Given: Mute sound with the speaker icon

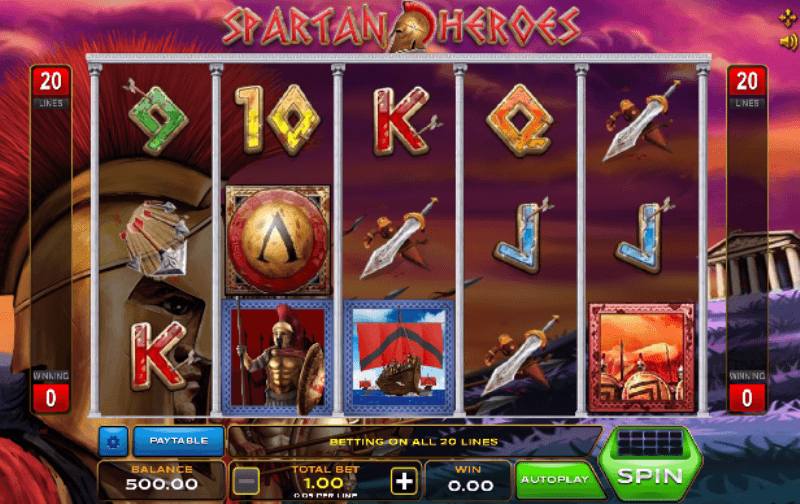Looking at the screenshot, I should (788, 42).
